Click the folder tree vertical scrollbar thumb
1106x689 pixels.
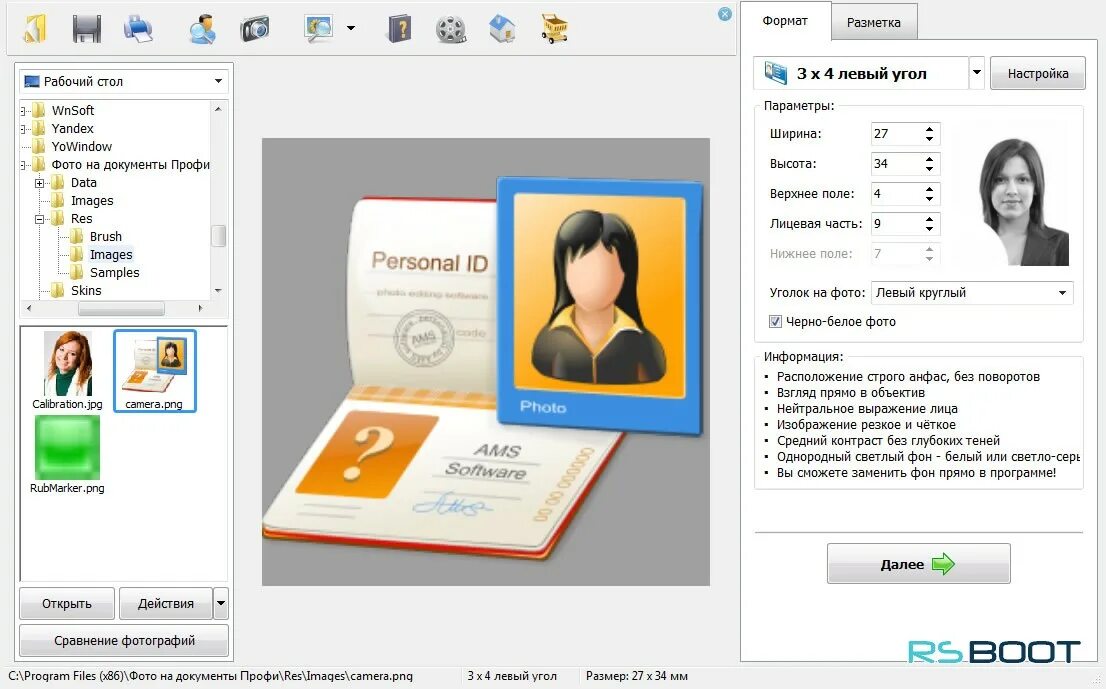pyautogui.click(x=219, y=236)
